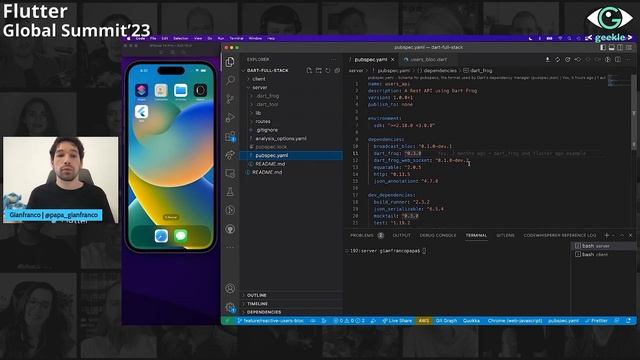The height and width of the screenshot is (360, 640).
Task: Open the Extensions view
Action: 230,136
